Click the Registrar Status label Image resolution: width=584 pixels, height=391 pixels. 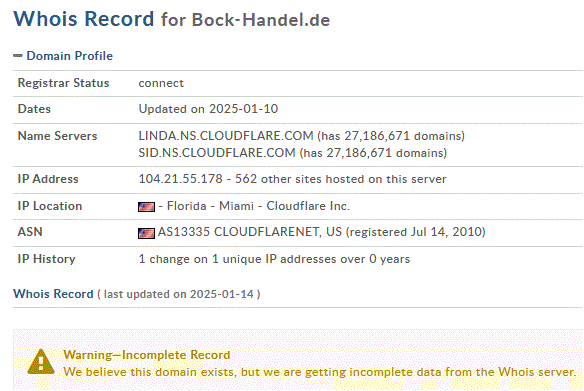[x=63, y=83]
